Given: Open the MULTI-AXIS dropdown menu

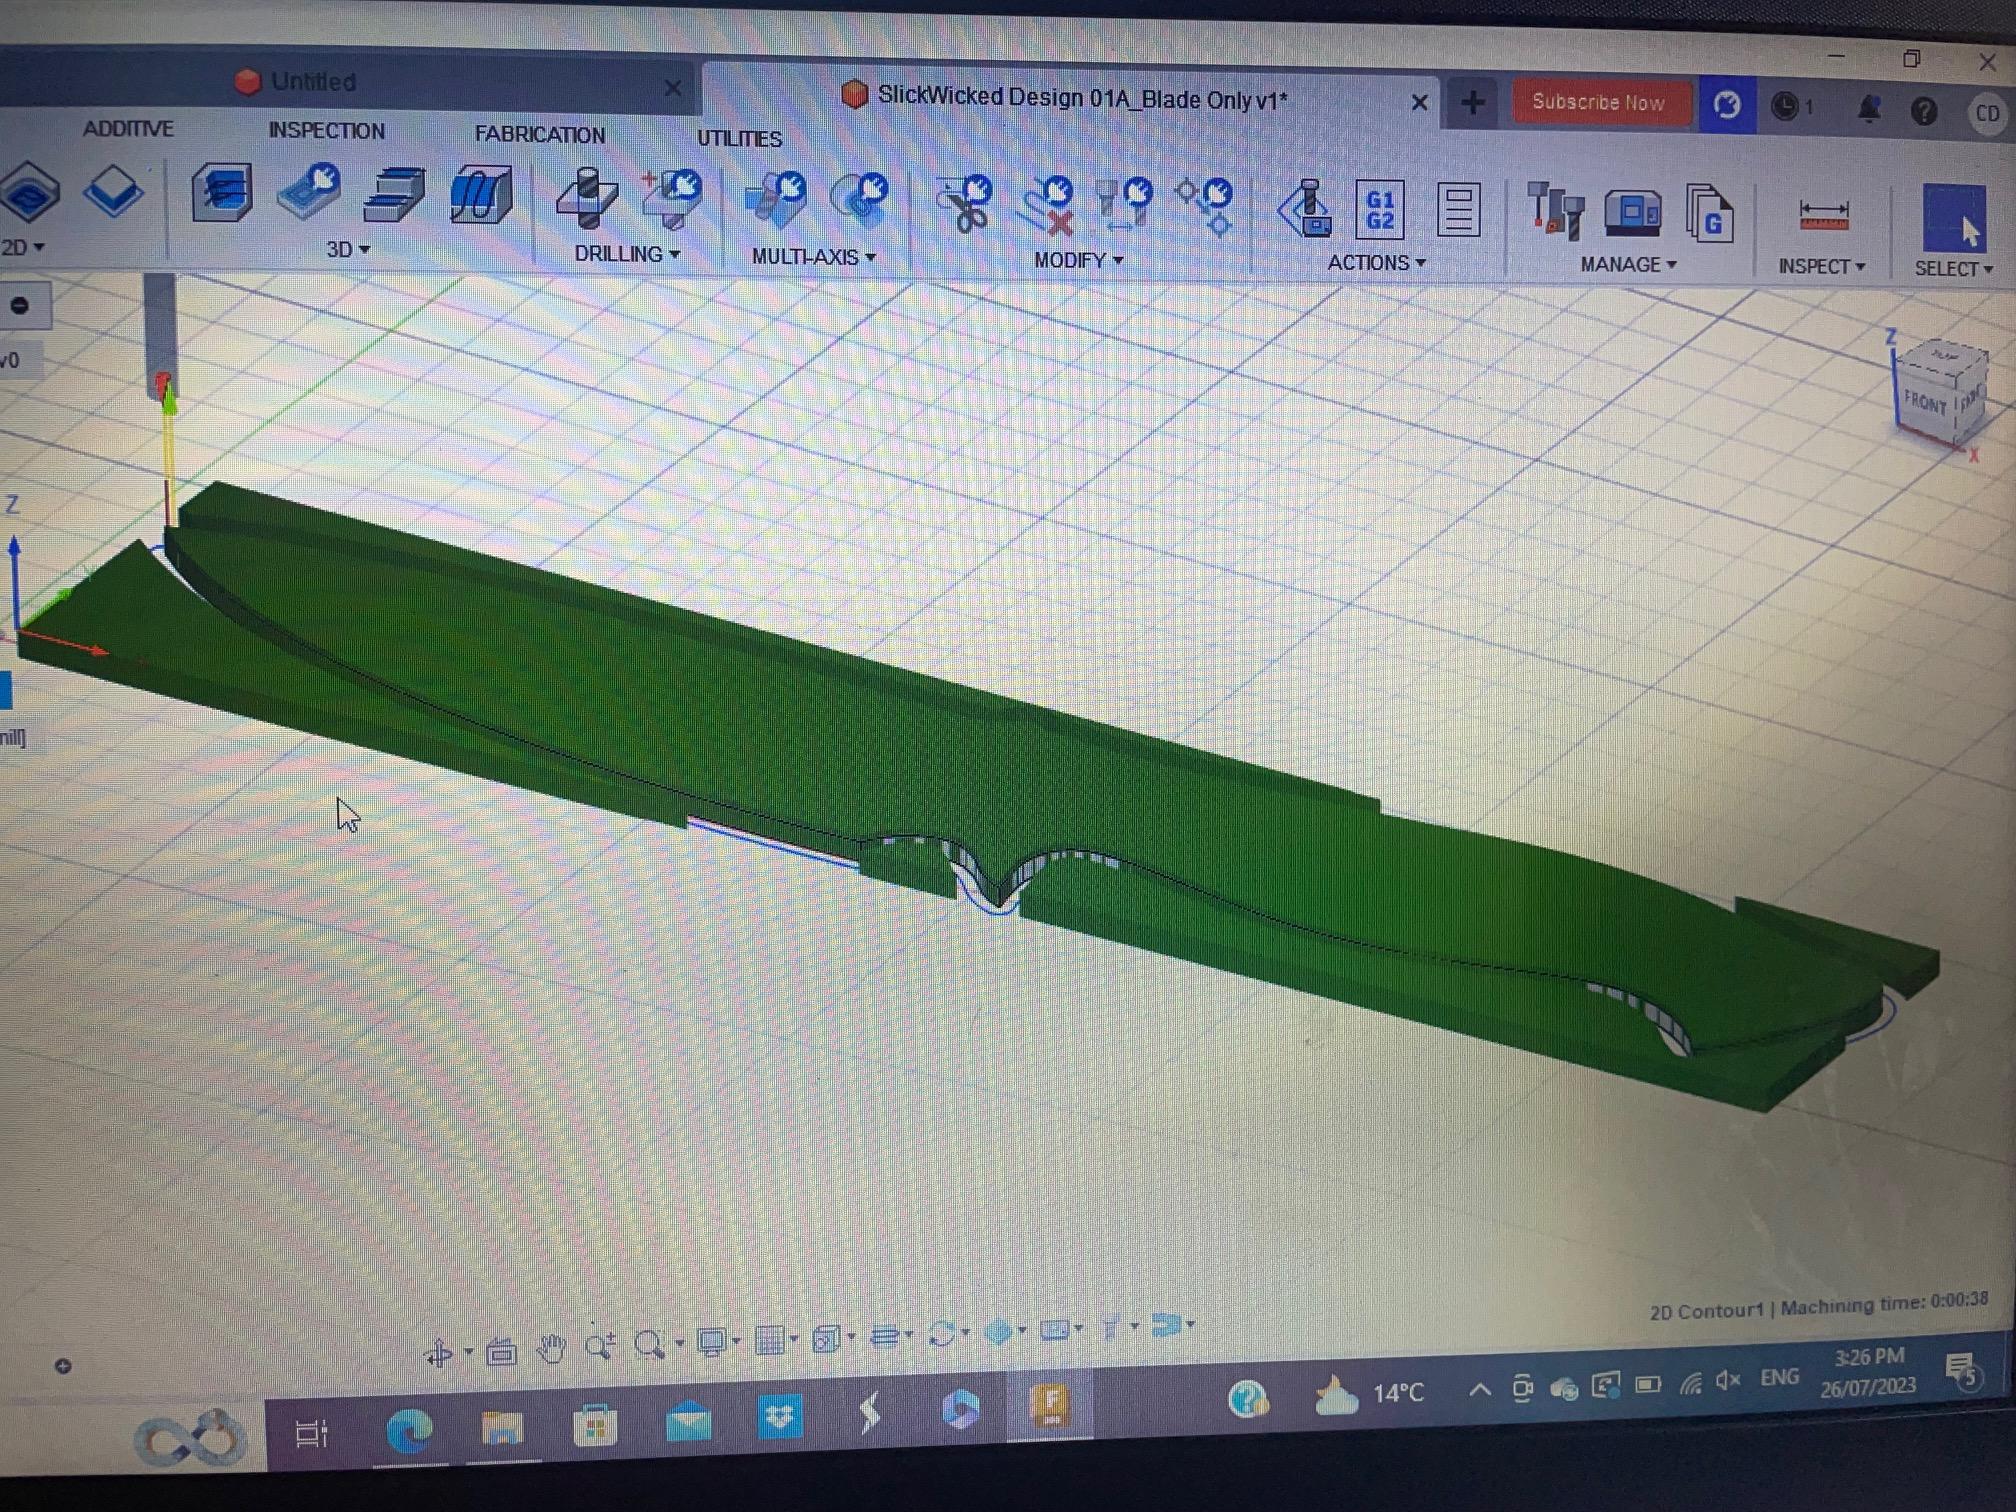Looking at the screenshot, I should click(x=813, y=257).
